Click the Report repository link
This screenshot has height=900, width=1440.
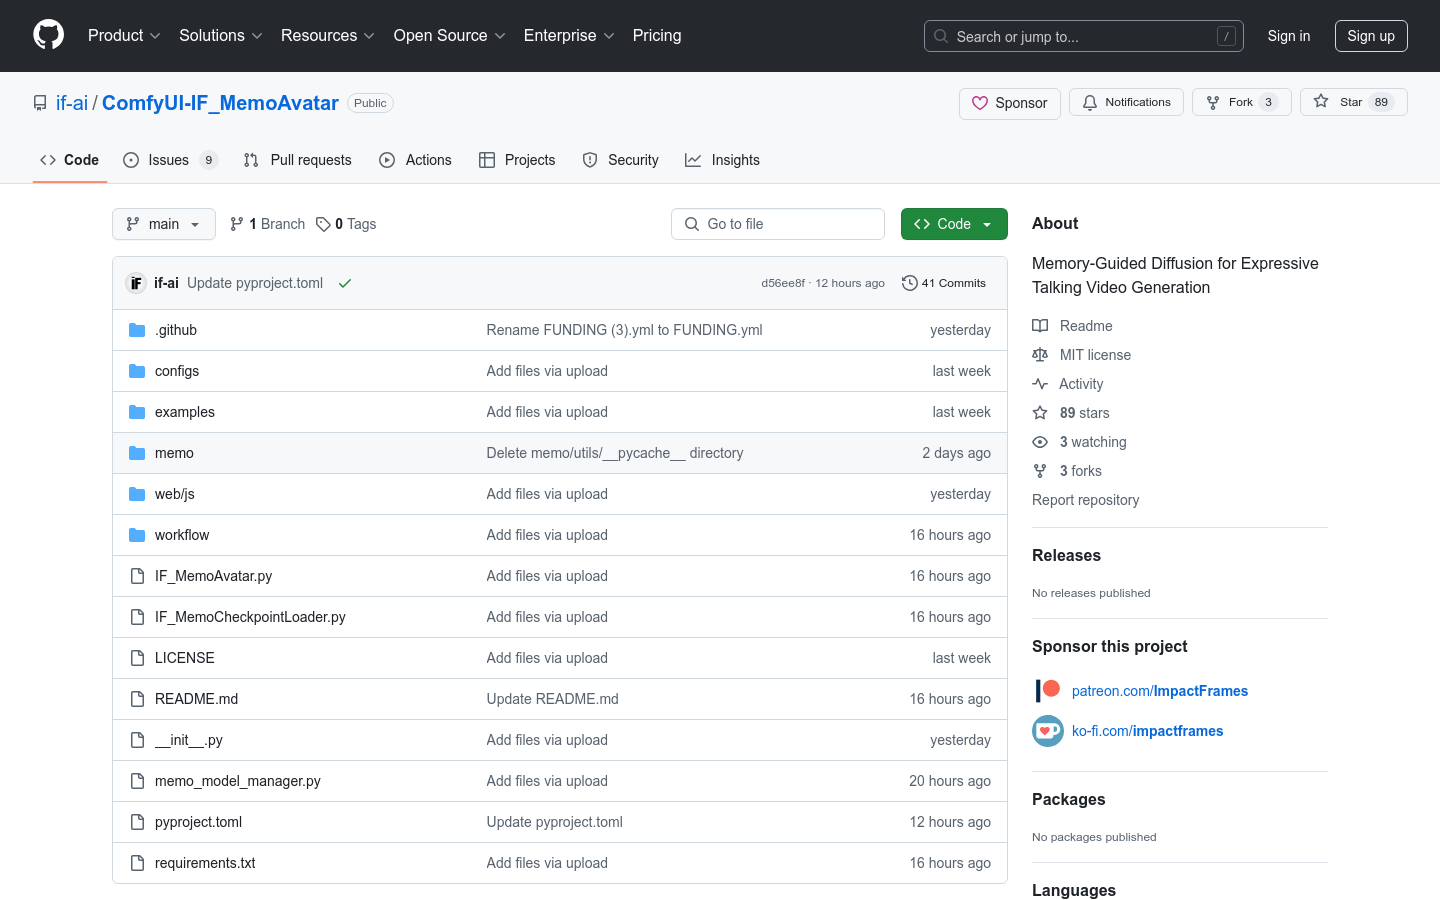[x=1085, y=500]
